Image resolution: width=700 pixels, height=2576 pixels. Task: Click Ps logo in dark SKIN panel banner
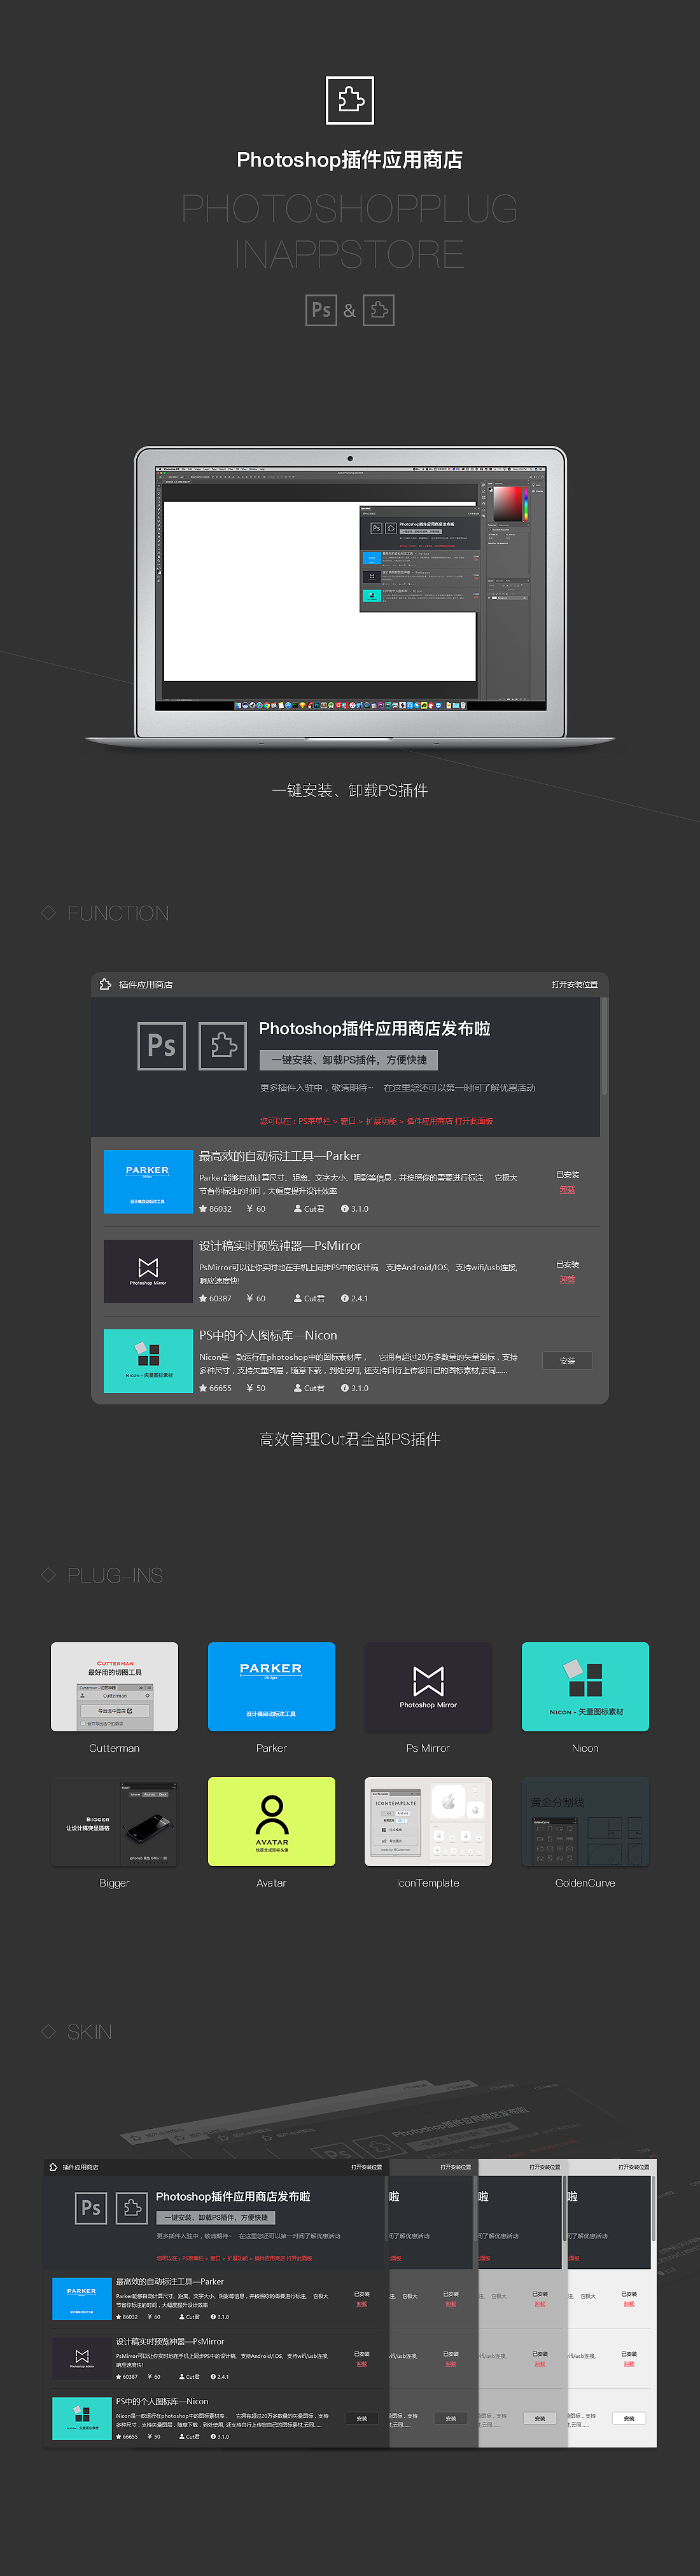[x=91, y=2208]
